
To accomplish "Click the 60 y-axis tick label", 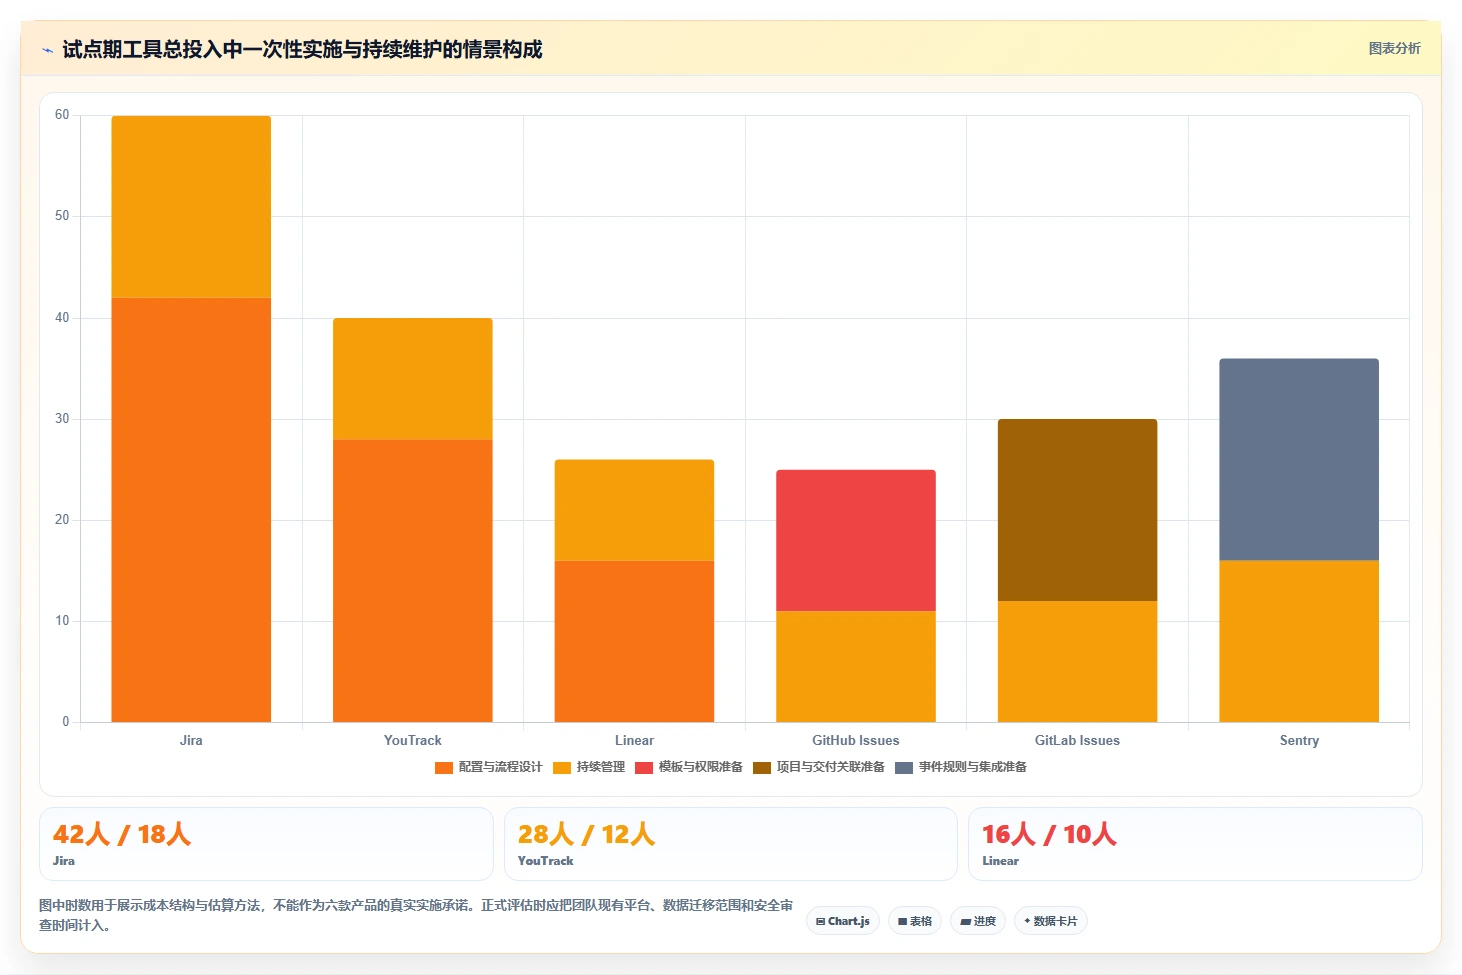I will tap(62, 115).
